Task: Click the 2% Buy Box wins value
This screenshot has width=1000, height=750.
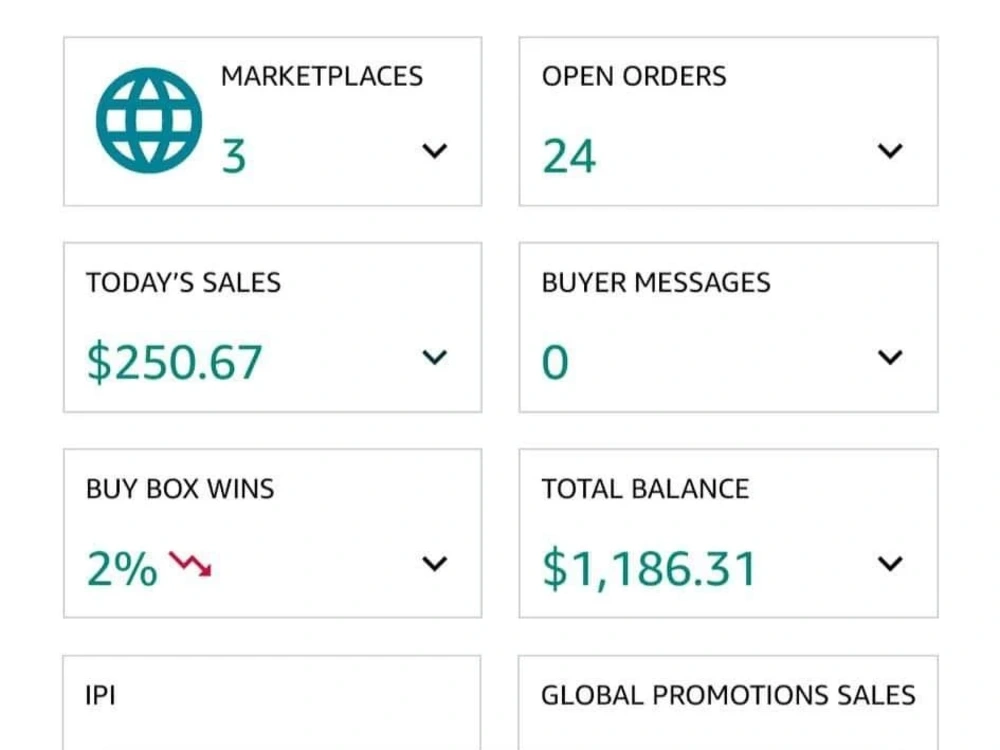Action: point(122,568)
